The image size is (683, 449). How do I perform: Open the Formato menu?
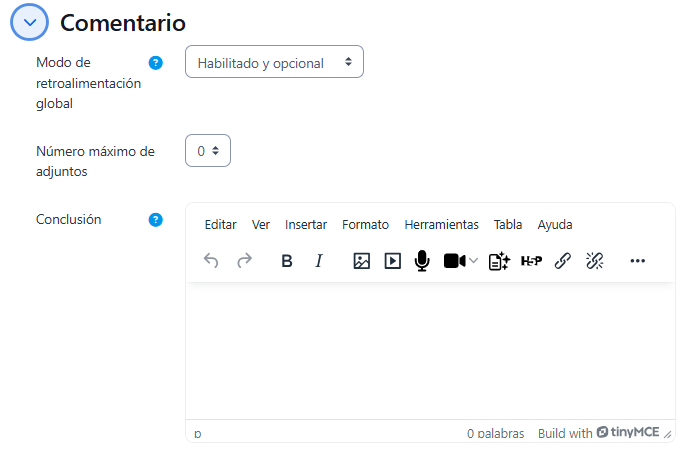click(x=365, y=225)
